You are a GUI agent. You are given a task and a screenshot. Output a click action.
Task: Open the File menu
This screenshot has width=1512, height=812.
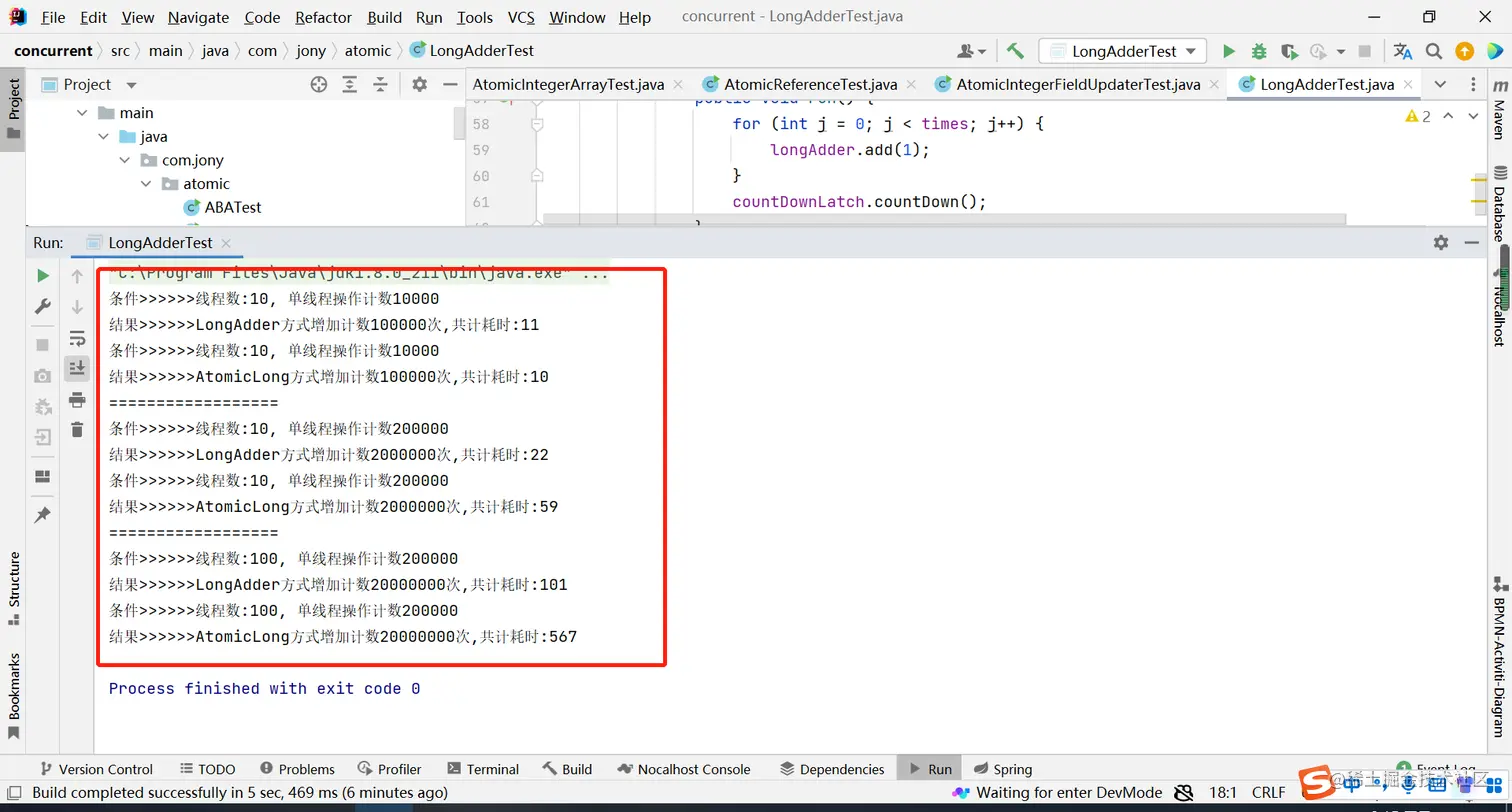tap(53, 17)
